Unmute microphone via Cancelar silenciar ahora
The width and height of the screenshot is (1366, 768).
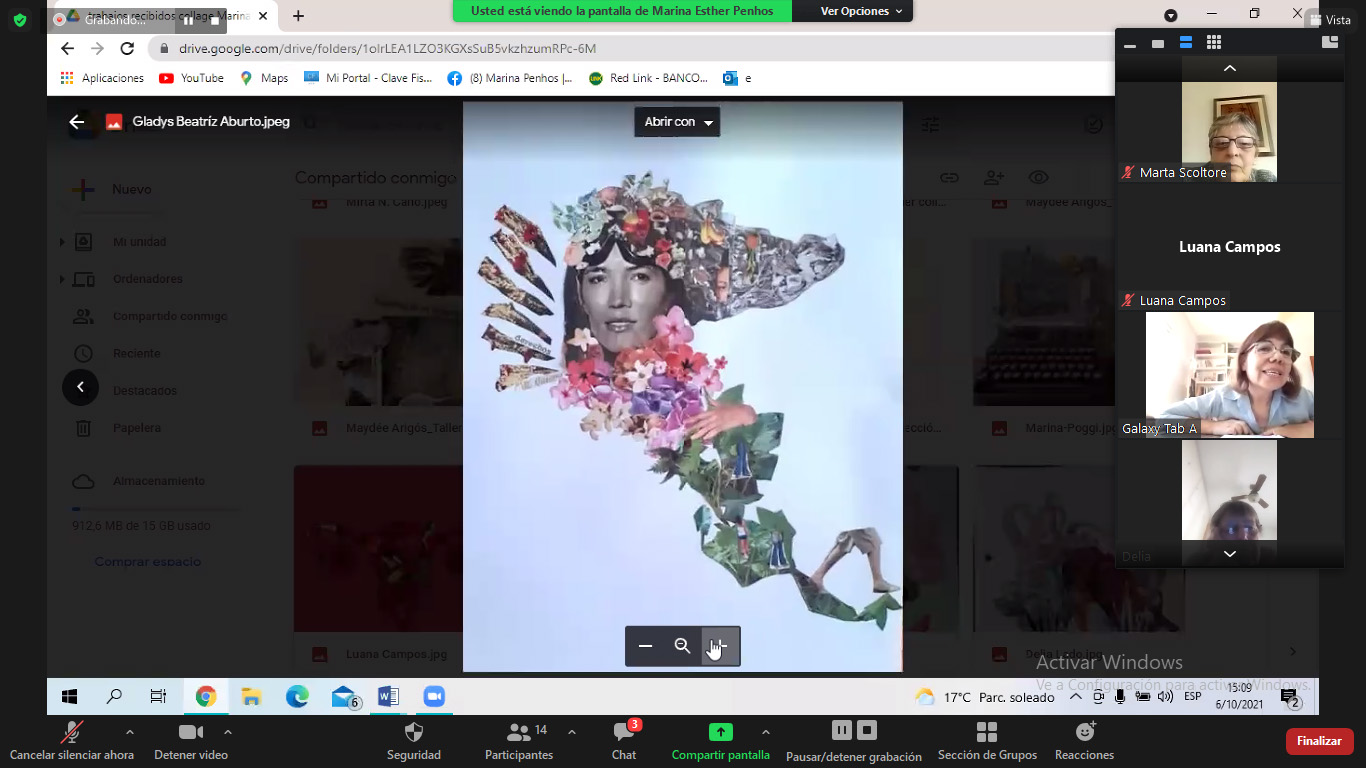(71, 732)
